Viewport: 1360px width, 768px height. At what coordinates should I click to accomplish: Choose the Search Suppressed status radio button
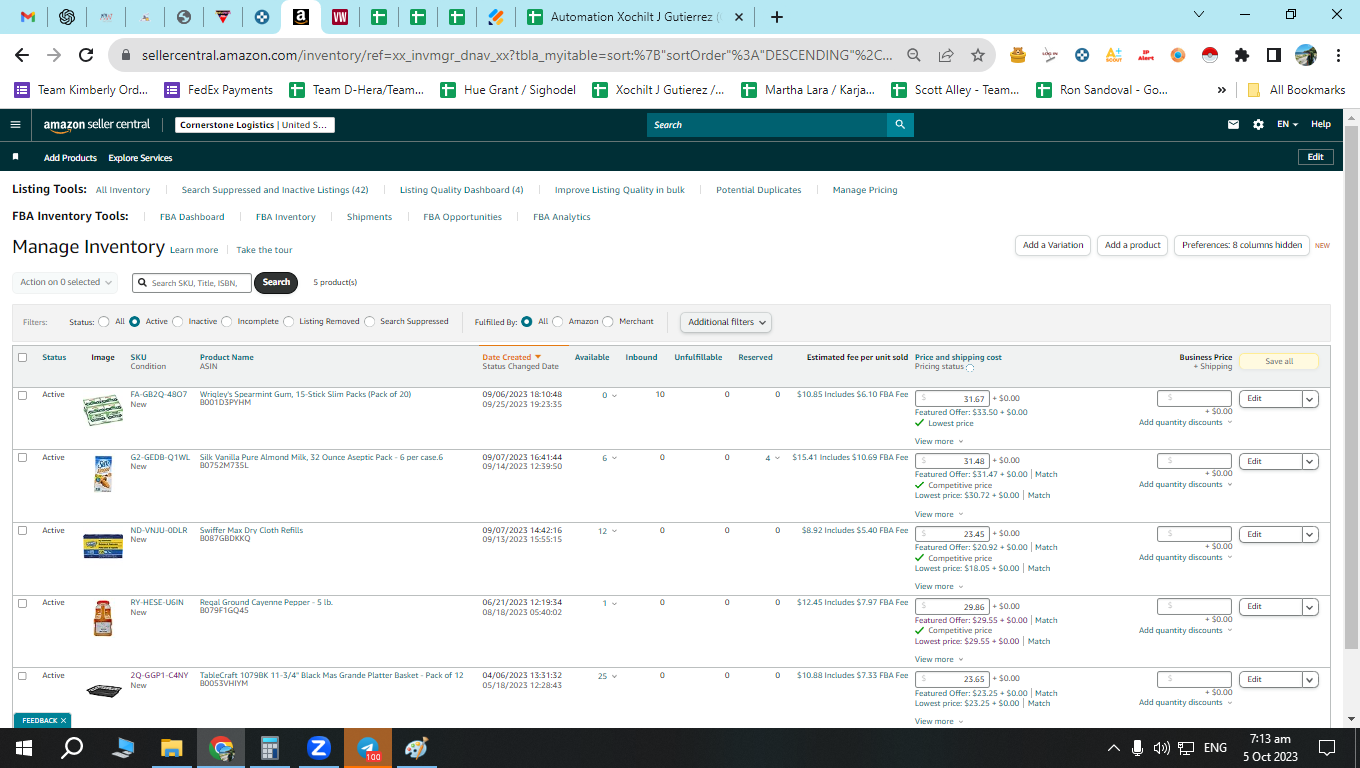pyautogui.click(x=370, y=322)
